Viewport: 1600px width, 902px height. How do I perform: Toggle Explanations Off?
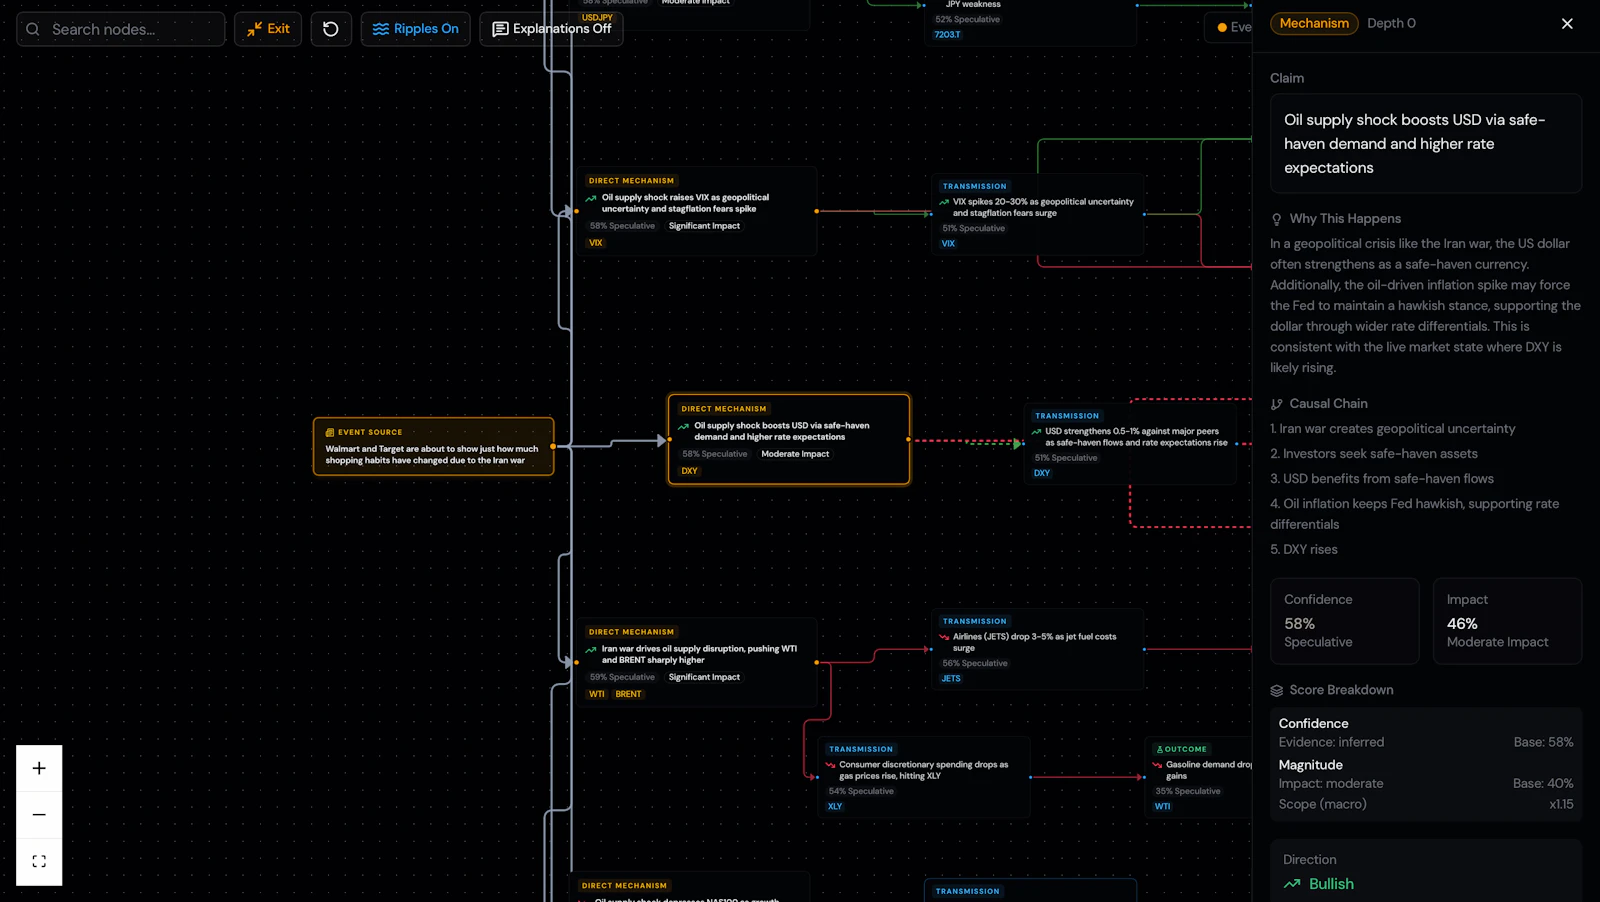(552, 29)
